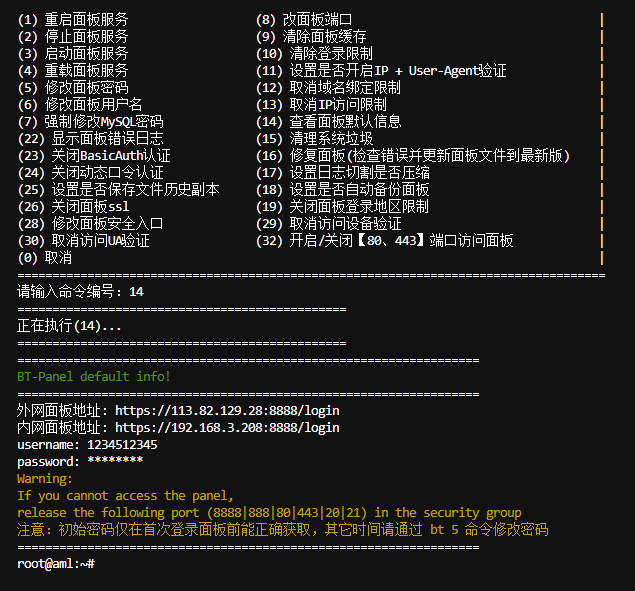Click menu line (23) 关闭BasicAuth认证
The image size is (635, 591).
[x=94, y=156]
